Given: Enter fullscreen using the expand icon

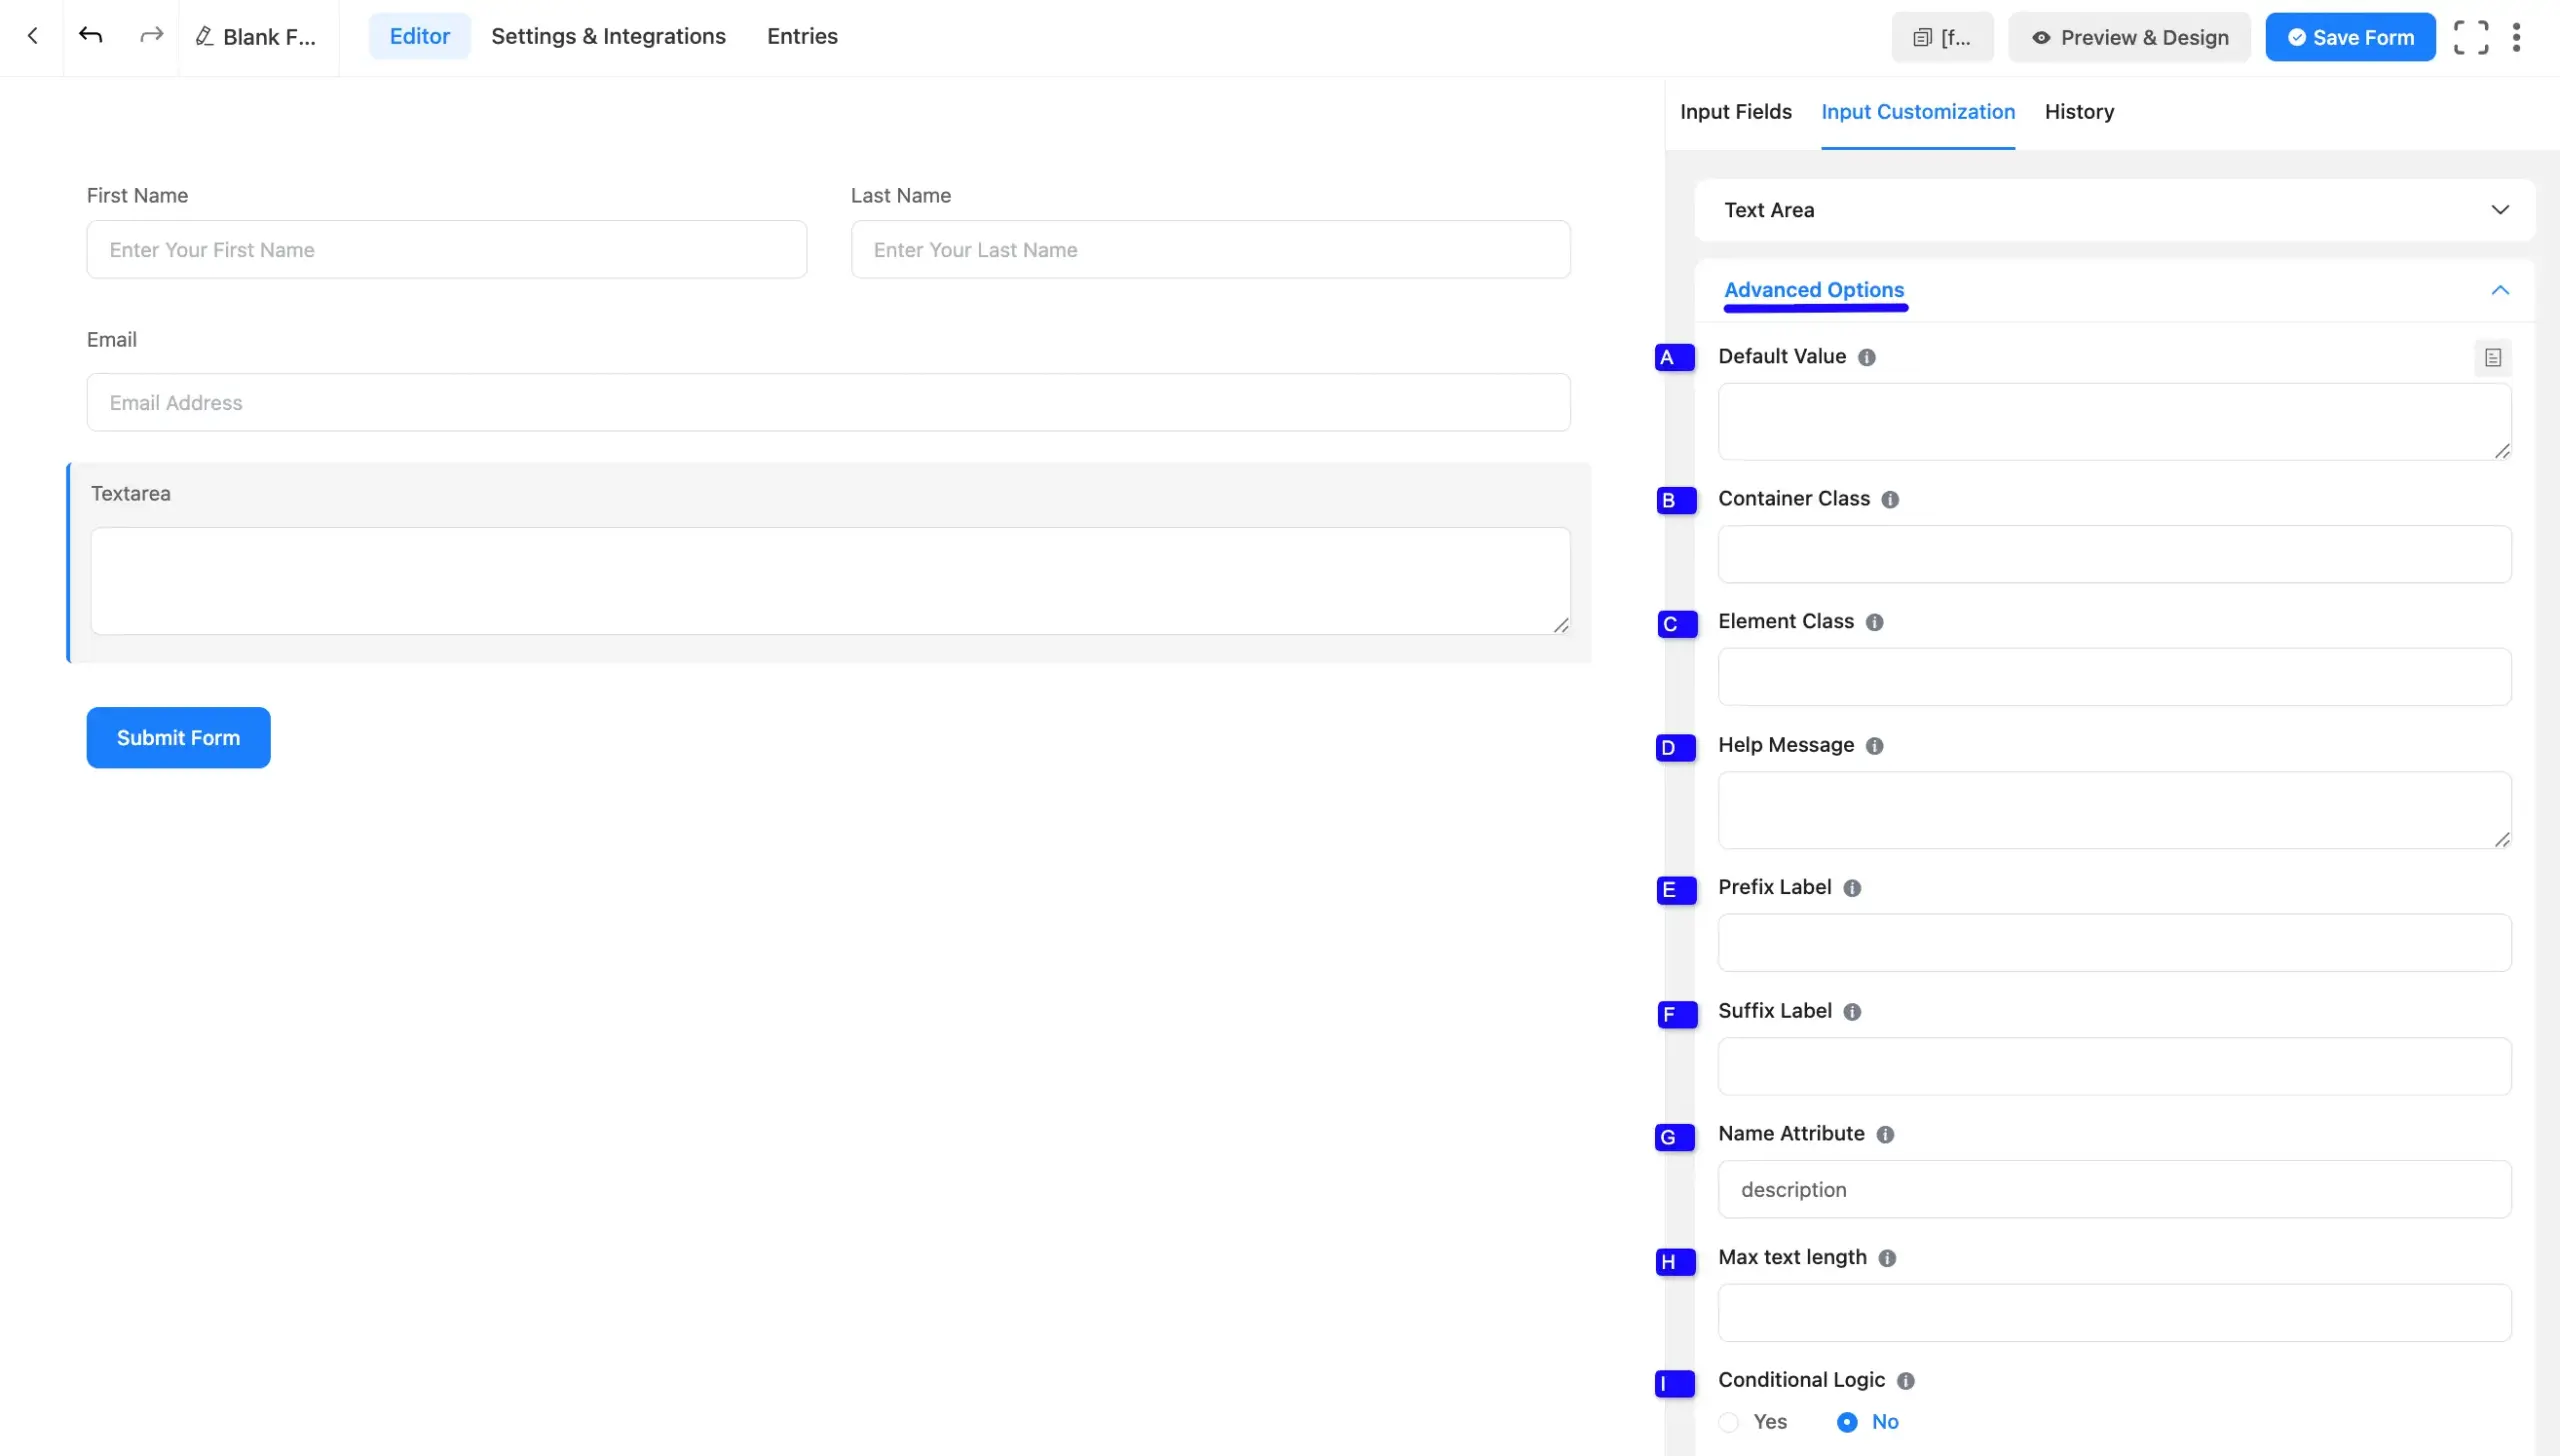Looking at the screenshot, I should pos(2471,36).
